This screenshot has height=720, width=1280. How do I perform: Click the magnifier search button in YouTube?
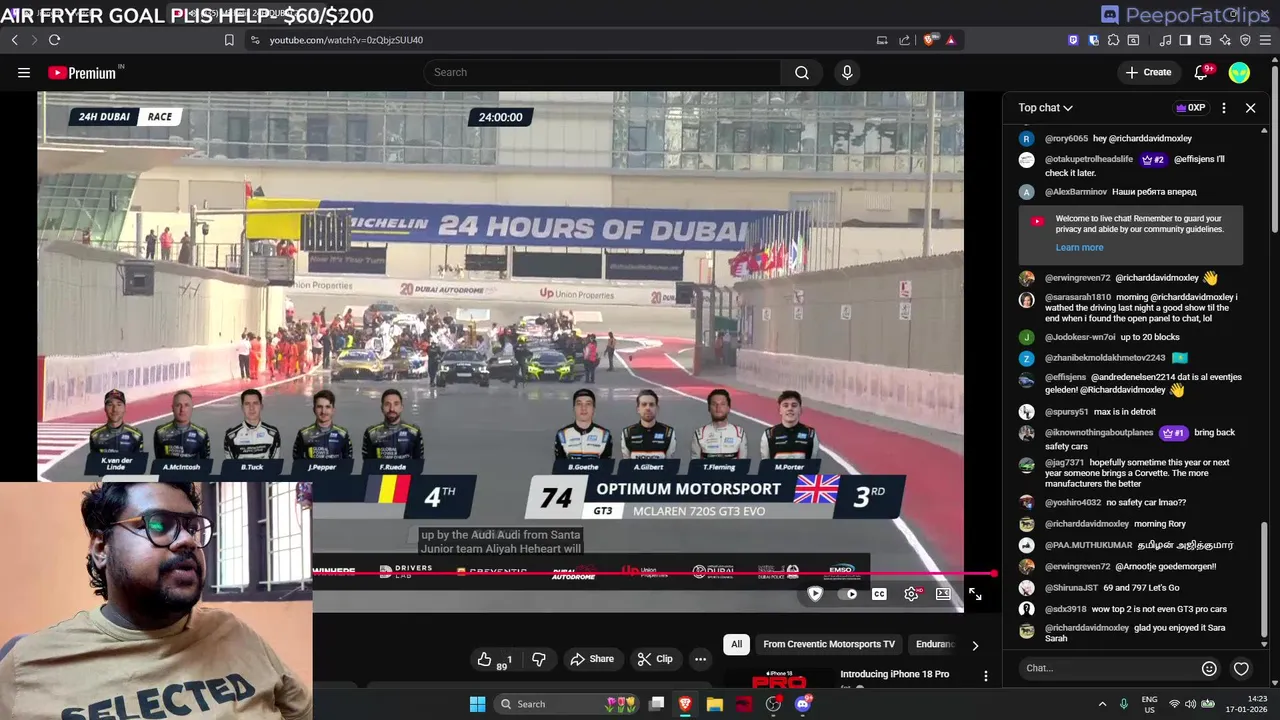[x=802, y=72]
